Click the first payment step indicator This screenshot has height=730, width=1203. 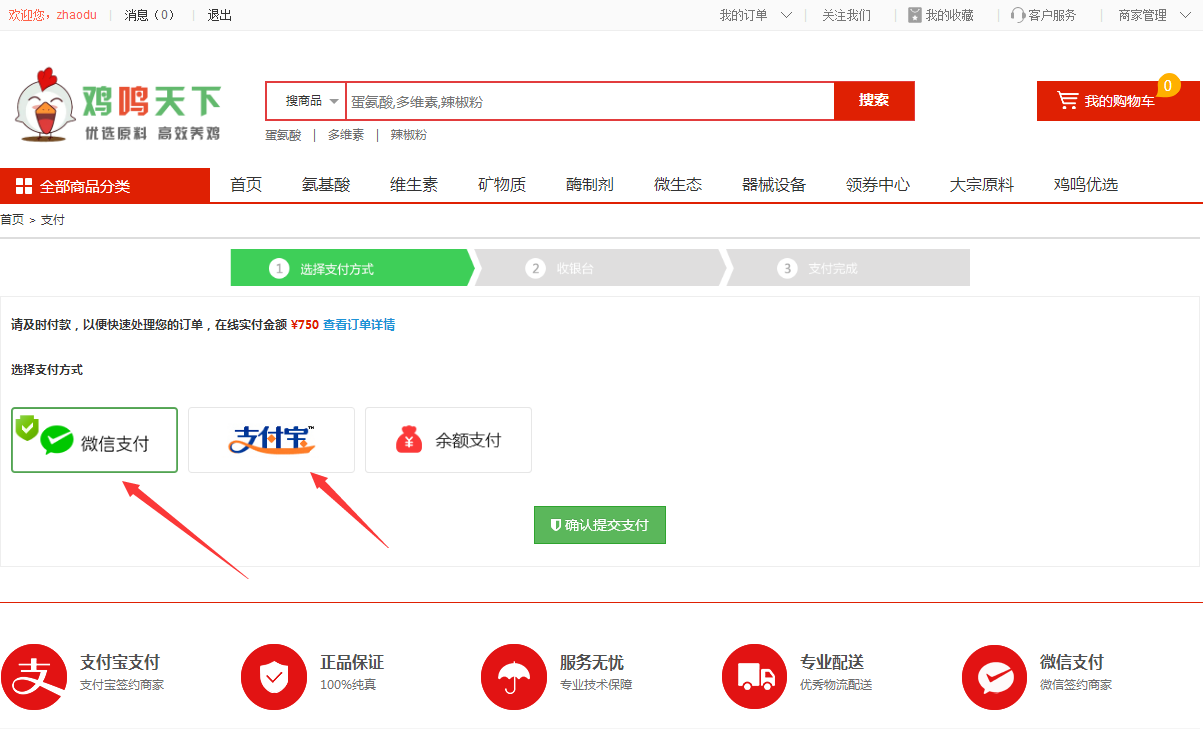pyautogui.click(x=350, y=268)
